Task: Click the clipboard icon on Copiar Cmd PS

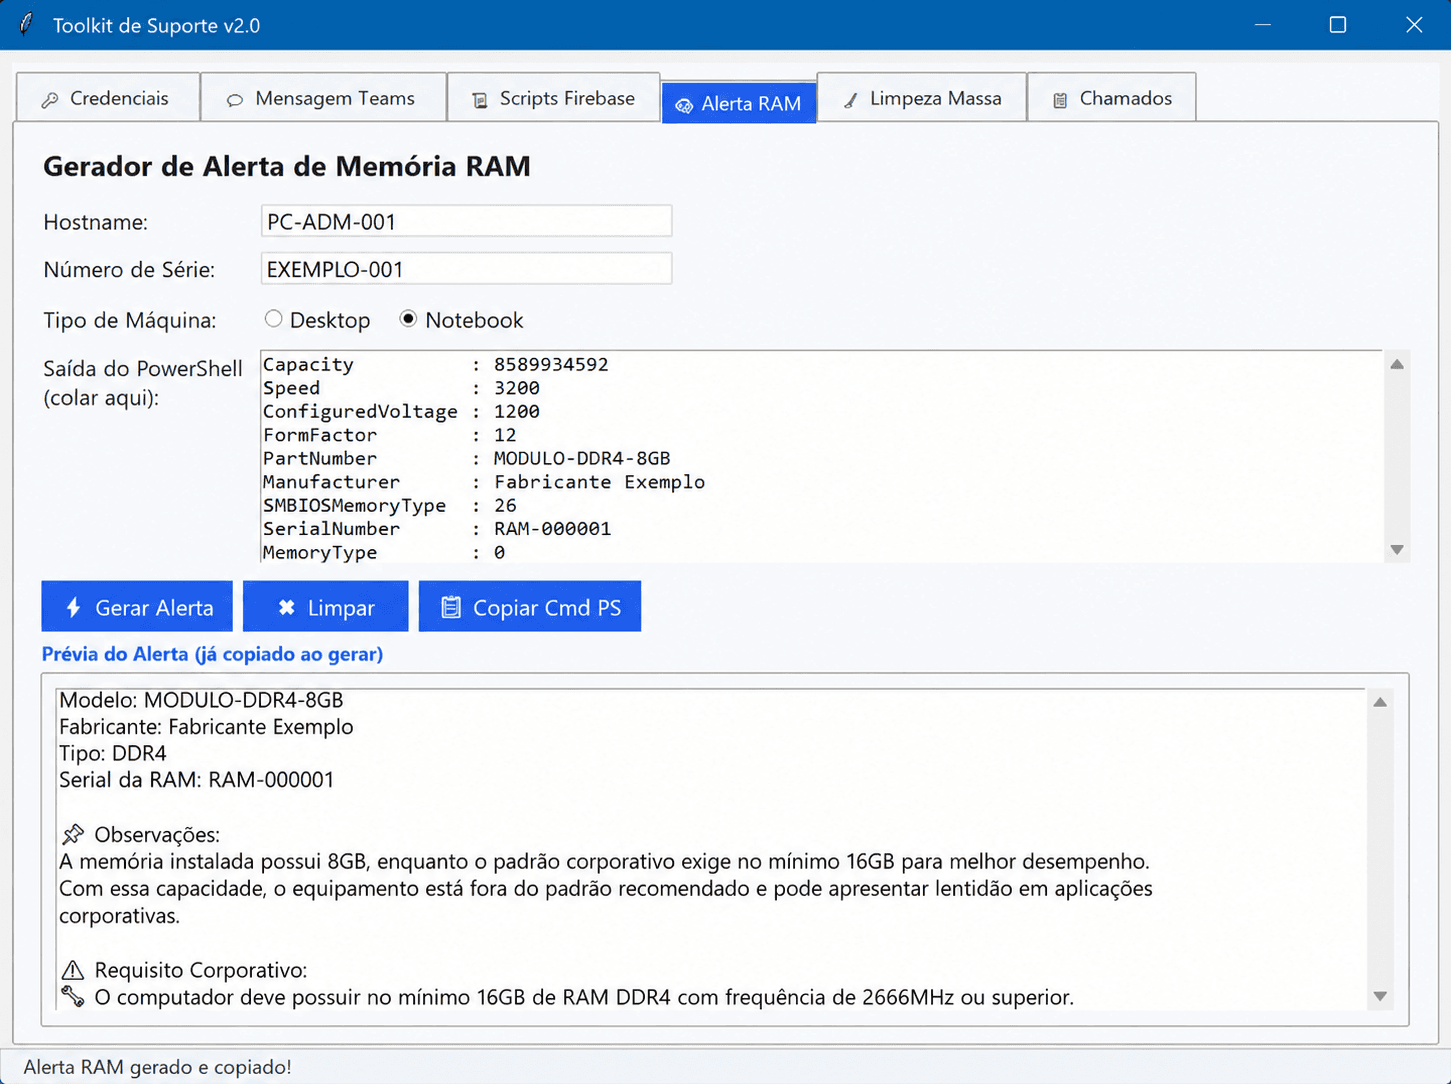Action: pos(451,607)
